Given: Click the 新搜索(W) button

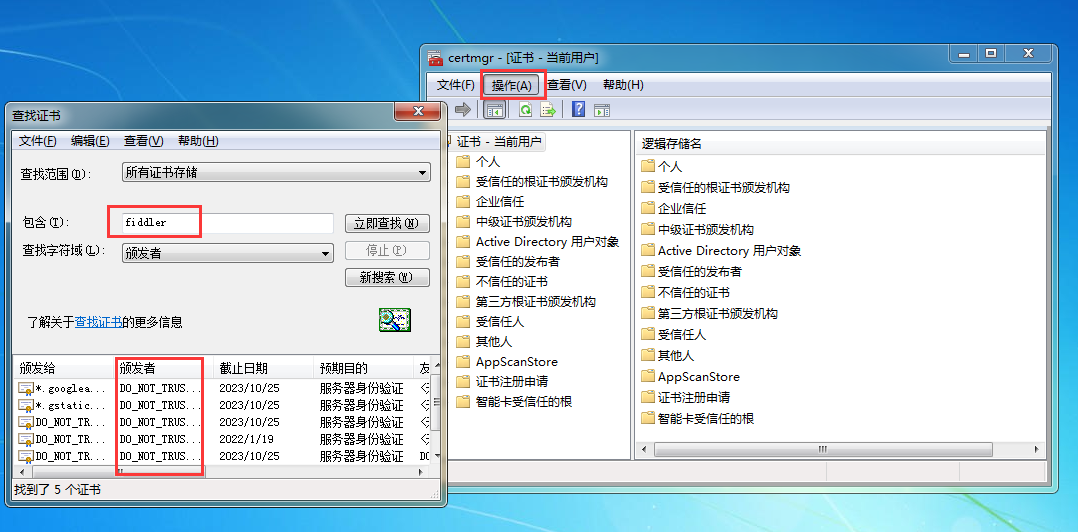Looking at the screenshot, I should [x=387, y=278].
